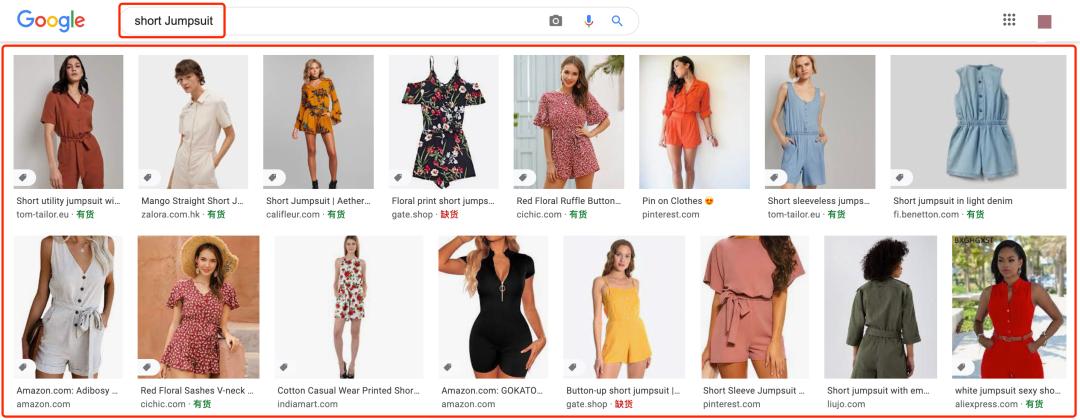The height and width of the screenshot is (420, 1080).
Task: Open the dark floral print jumpsuit image
Action: (x=444, y=122)
